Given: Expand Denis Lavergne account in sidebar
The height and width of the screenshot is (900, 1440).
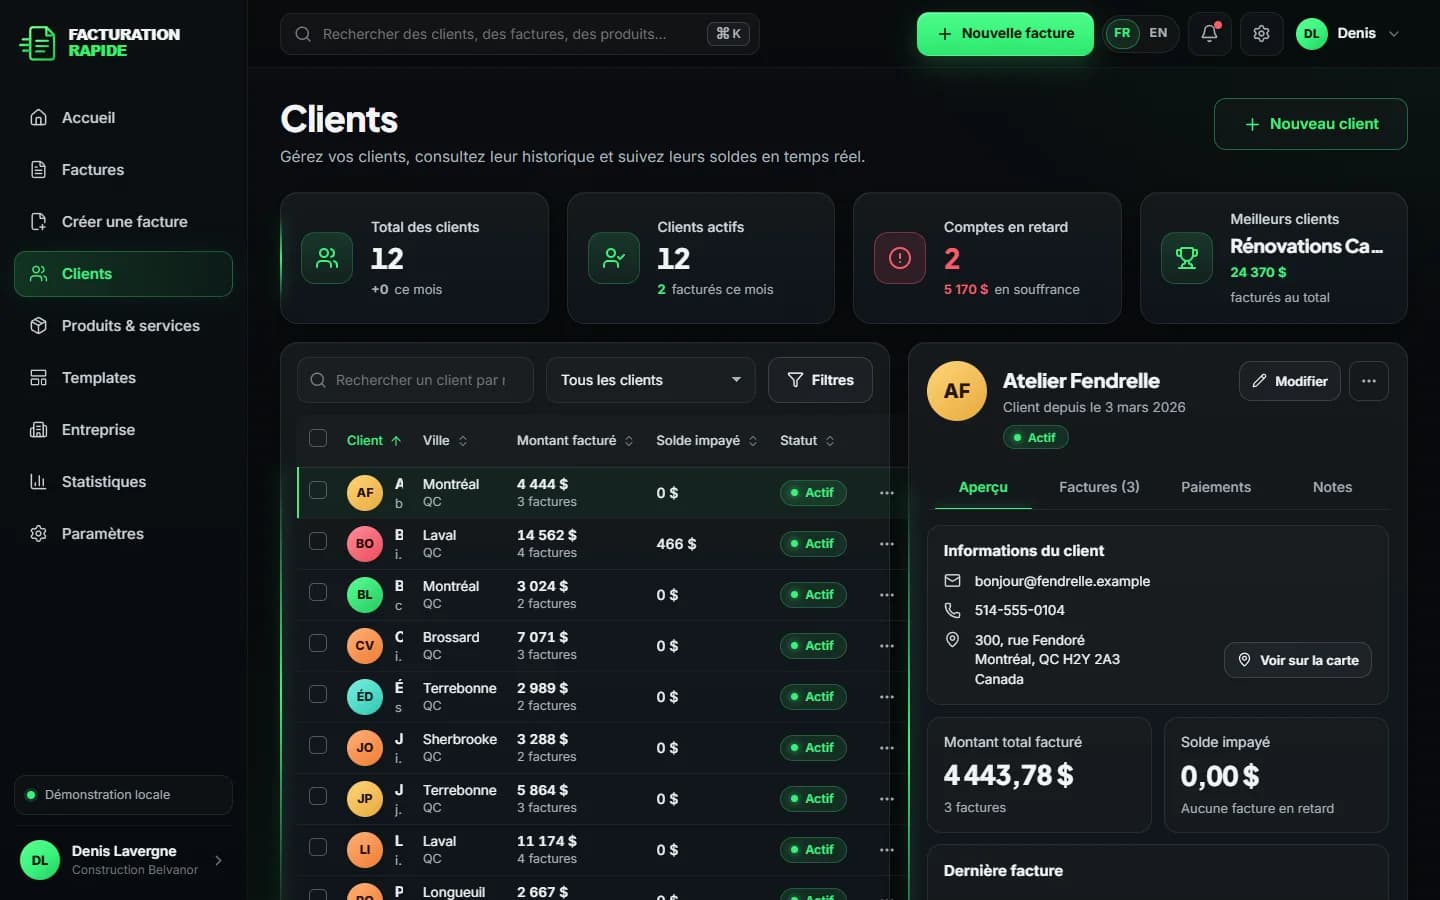Looking at the screenshot, I should [x=123, y=860].
